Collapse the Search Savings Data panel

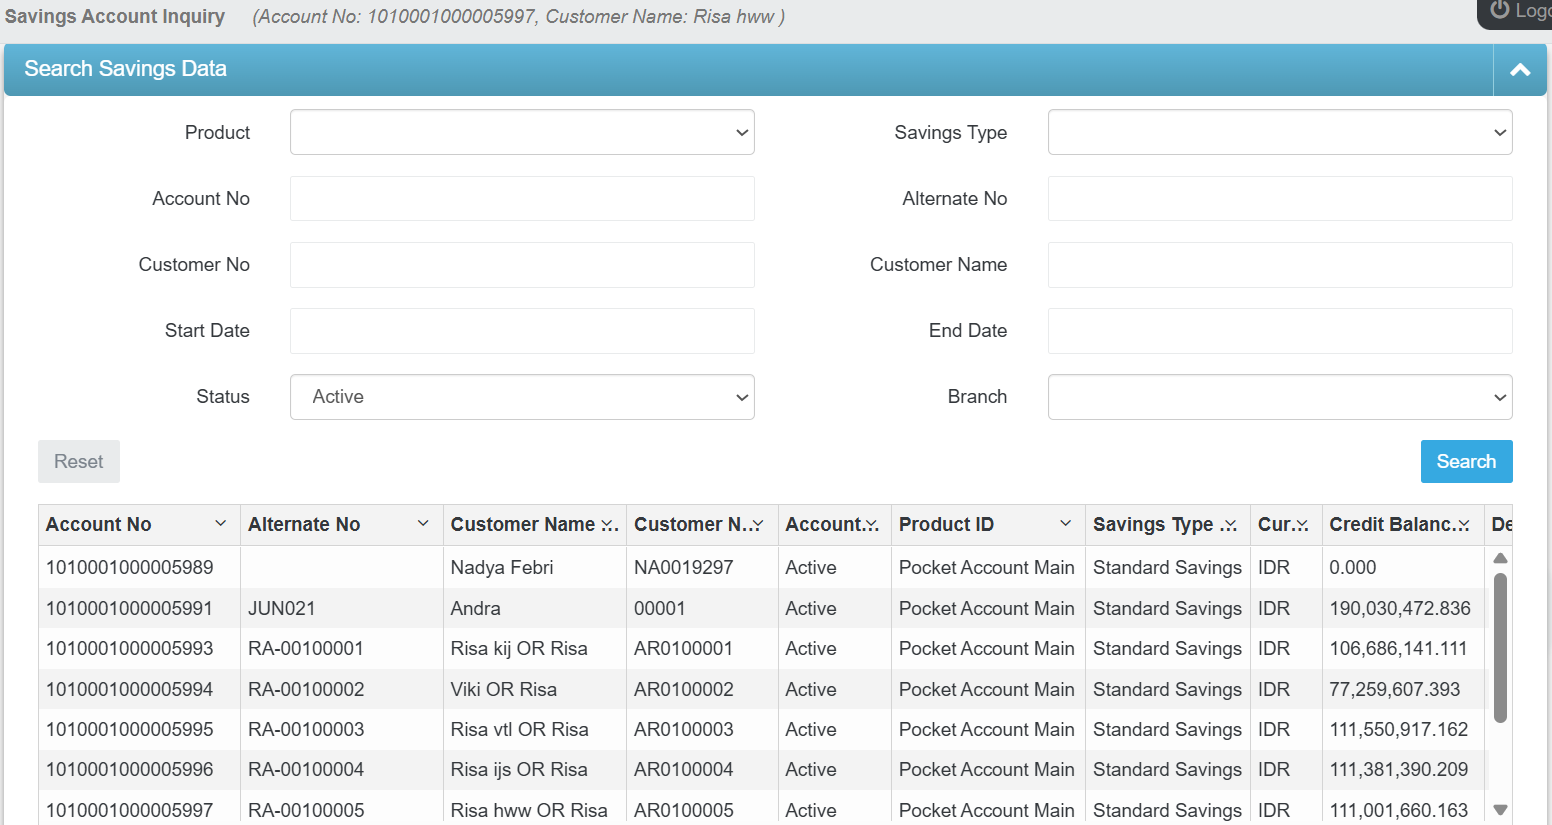coord(1520,69)
